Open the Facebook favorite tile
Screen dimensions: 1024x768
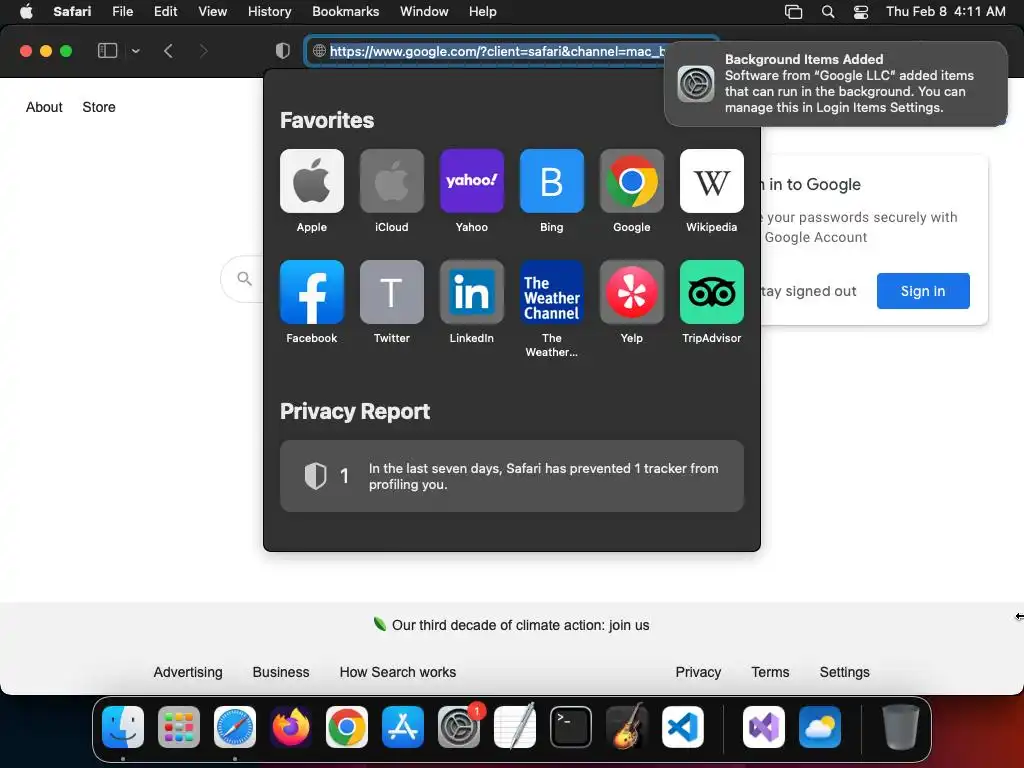pos(312,292)
